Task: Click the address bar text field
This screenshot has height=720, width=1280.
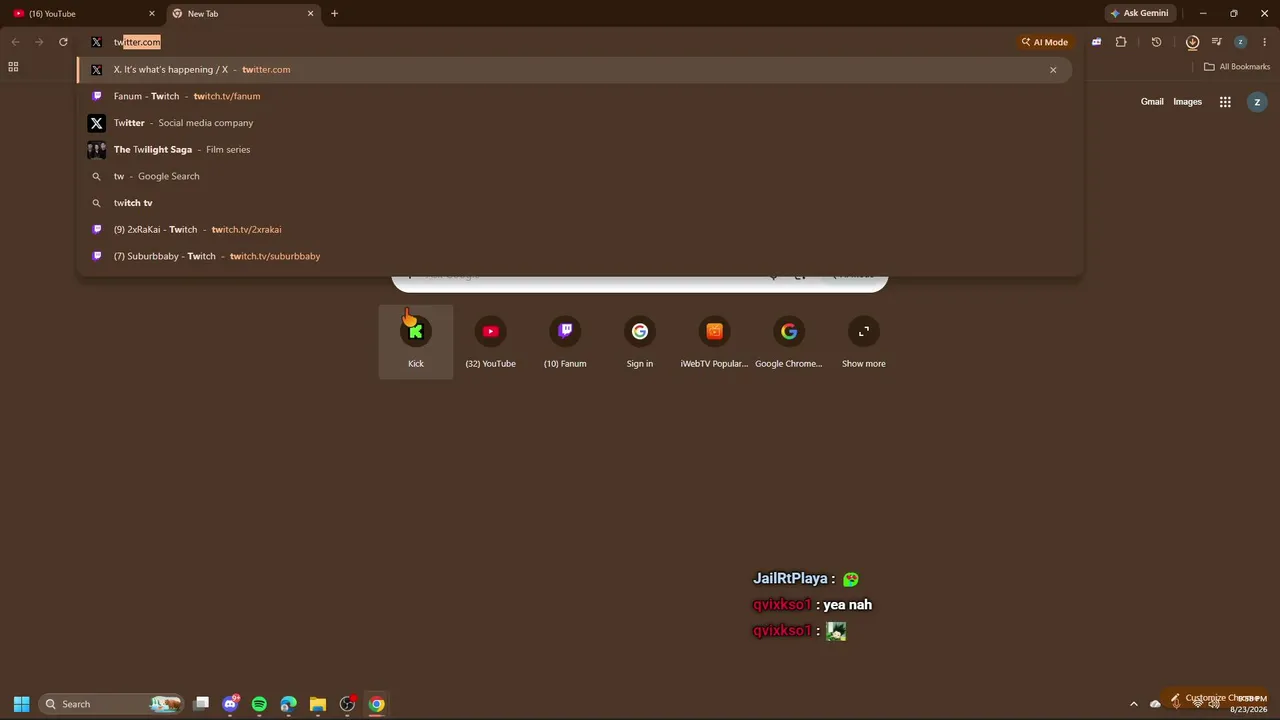Action: (560, 42)
